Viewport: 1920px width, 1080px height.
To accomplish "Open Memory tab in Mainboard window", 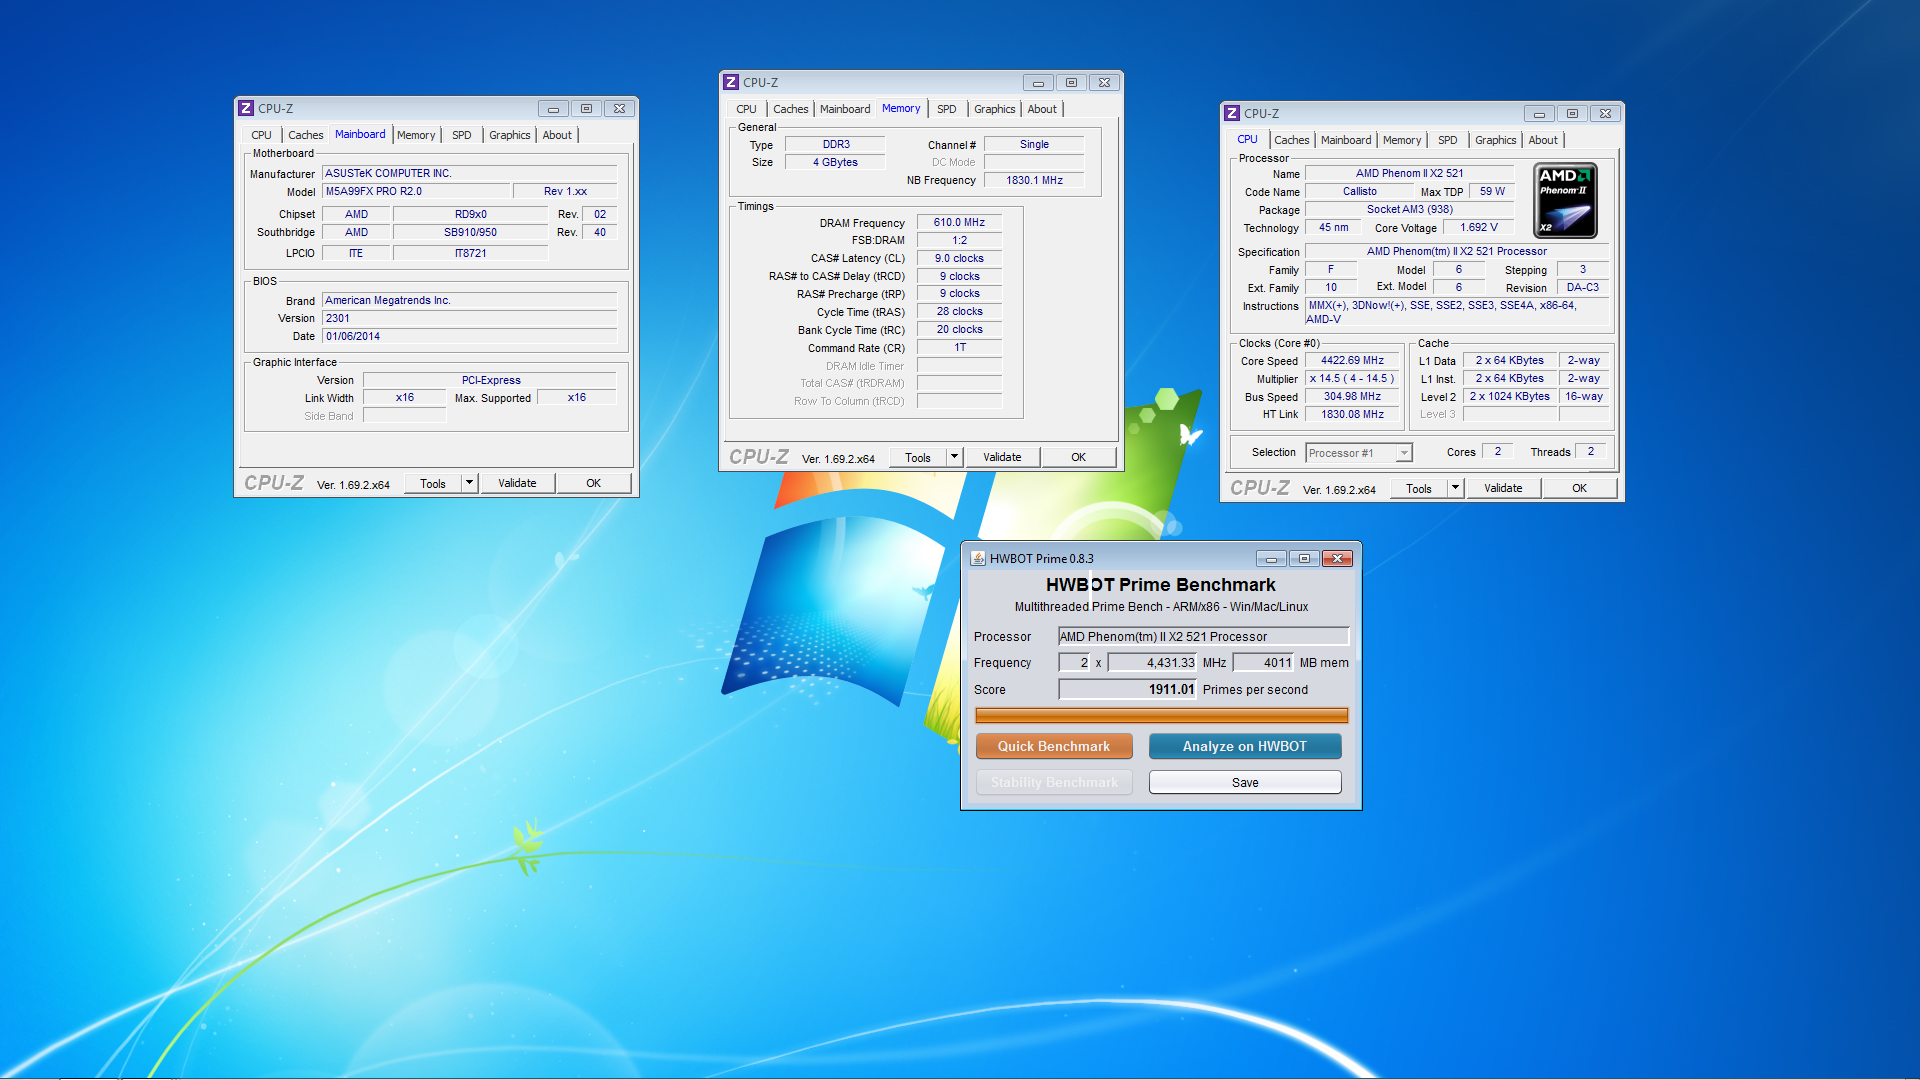I will (416, 135).
